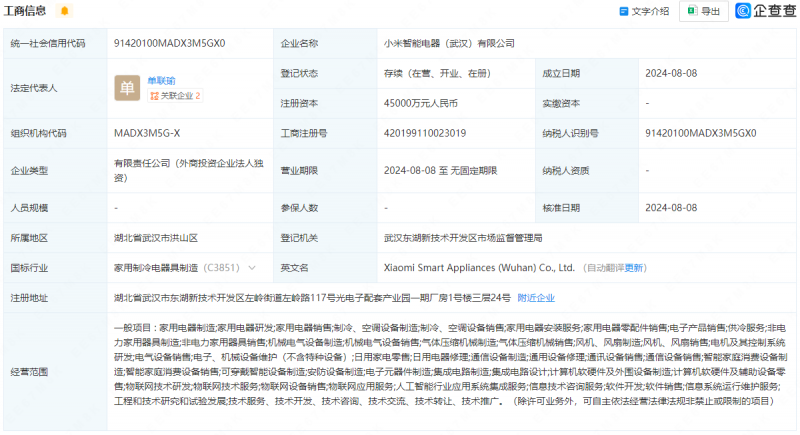Viewport: 800px width, 435px height.
Task: Click the 工商信息 section heading
Action: tap(28, 11)
